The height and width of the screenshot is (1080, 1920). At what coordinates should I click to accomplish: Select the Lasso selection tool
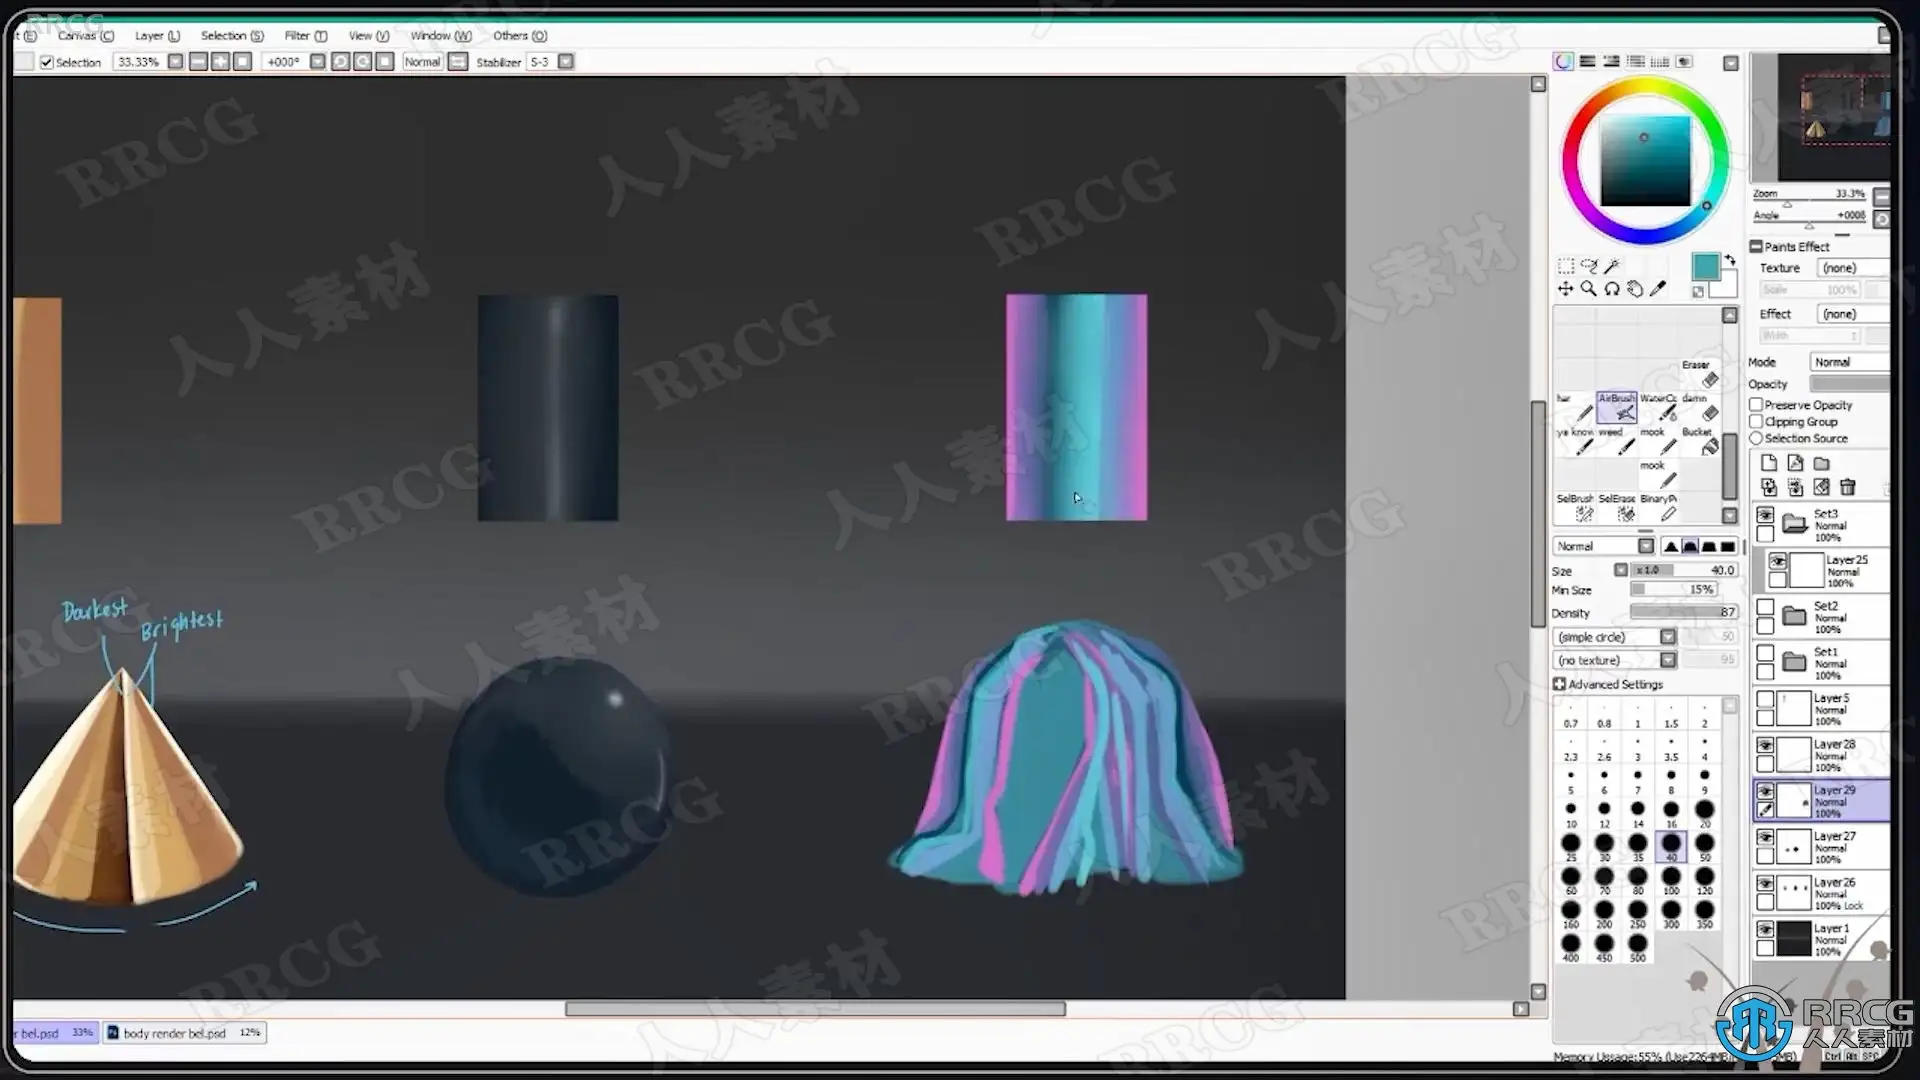(1589, 266)
